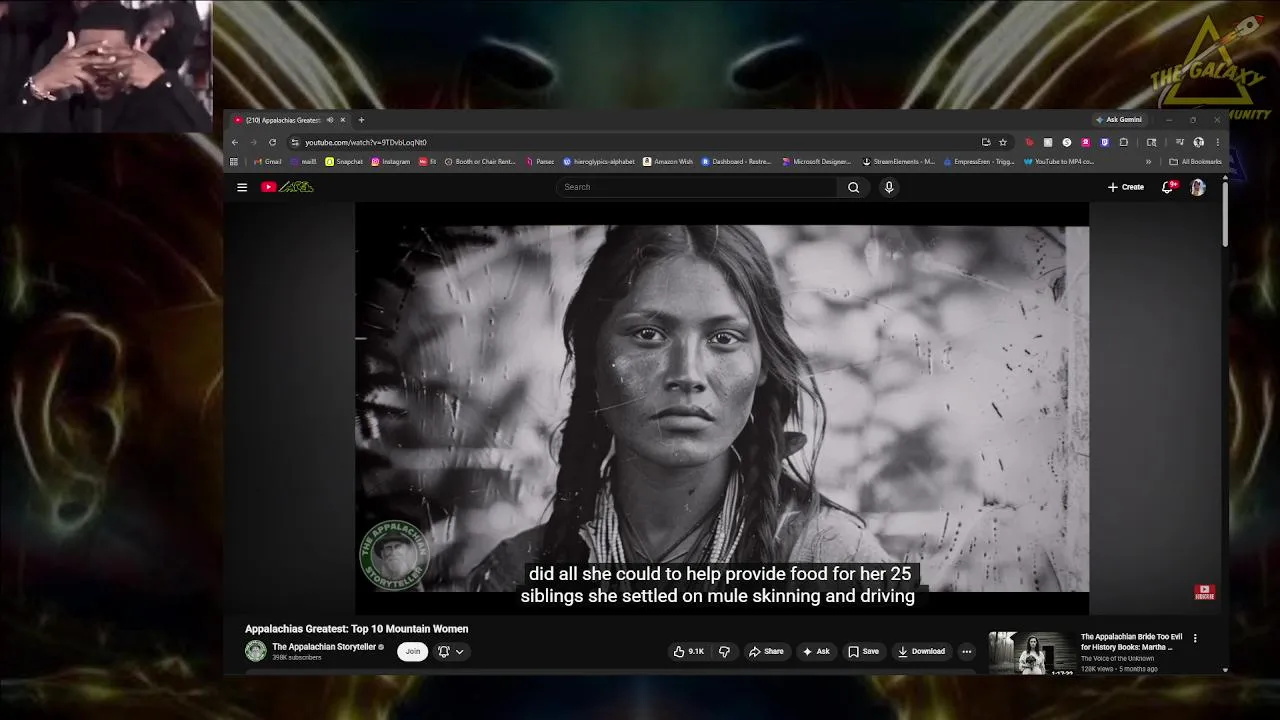Viewport: 1280px width, 720px height.
Task: Click the Ask button below the video
Action: coord(816,651)
